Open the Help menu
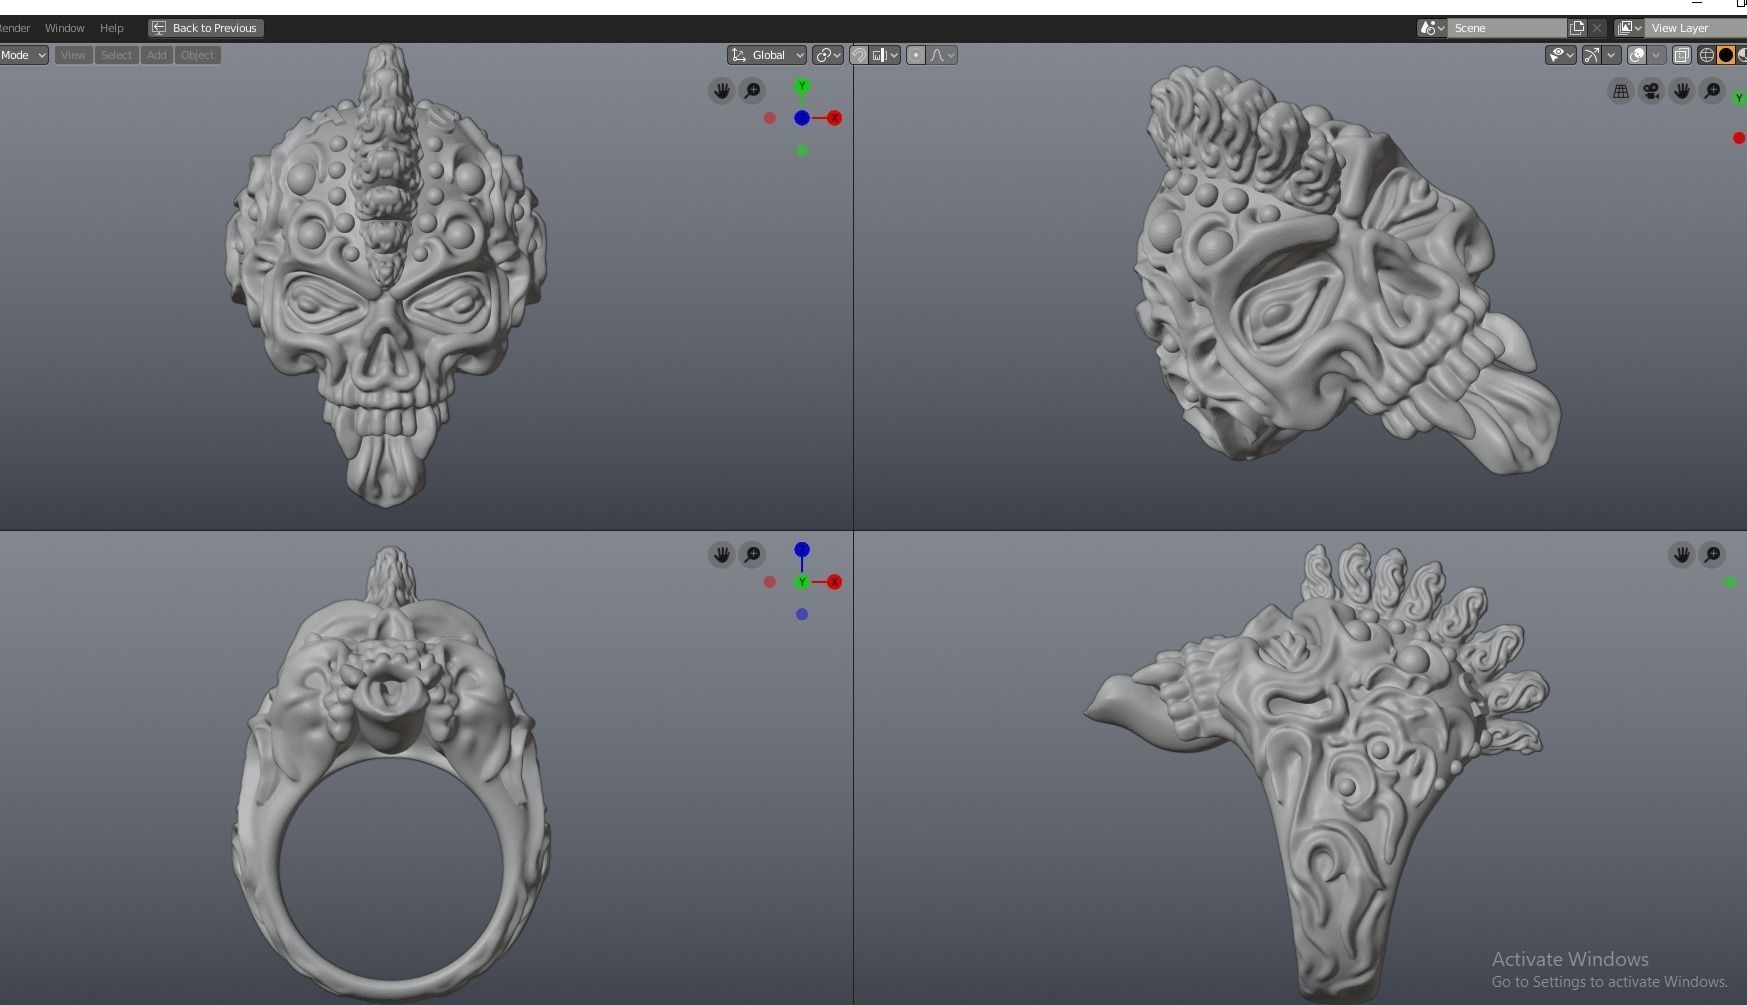This screenshot has width=1747, height=1005. pos(112,28)
